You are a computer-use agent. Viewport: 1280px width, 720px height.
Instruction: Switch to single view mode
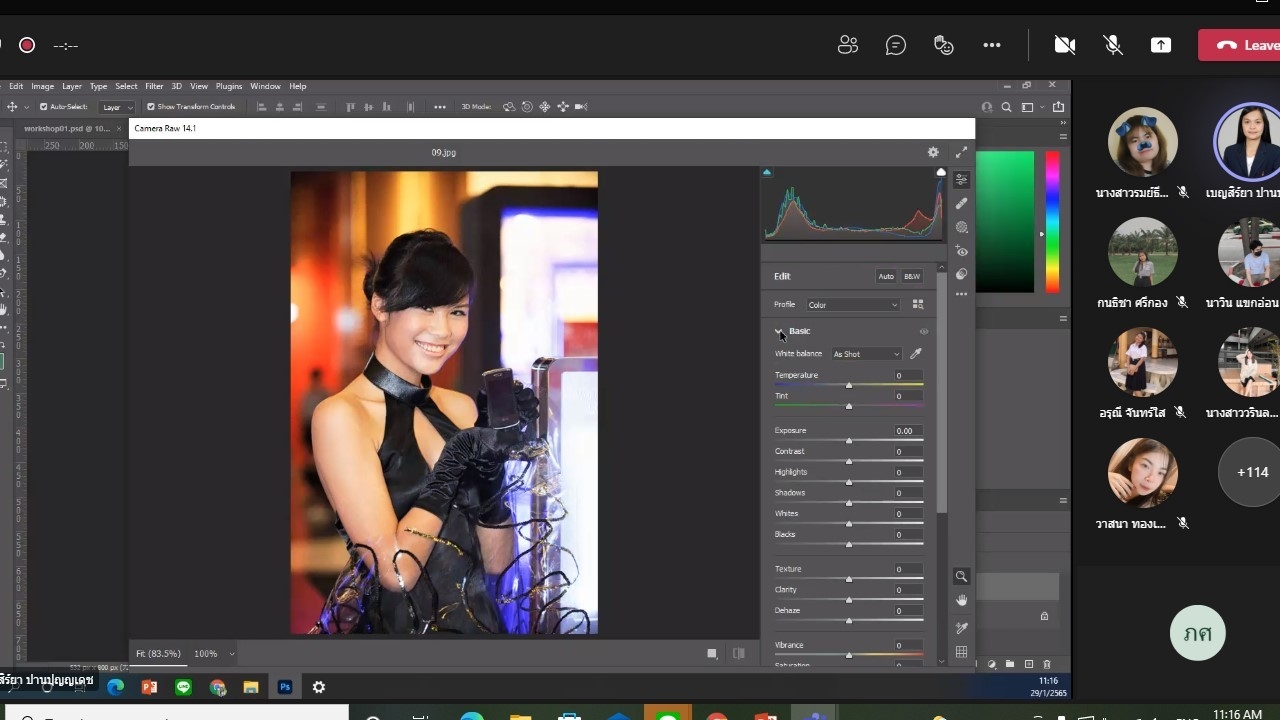pyautogui.click(x=712, y=653)
